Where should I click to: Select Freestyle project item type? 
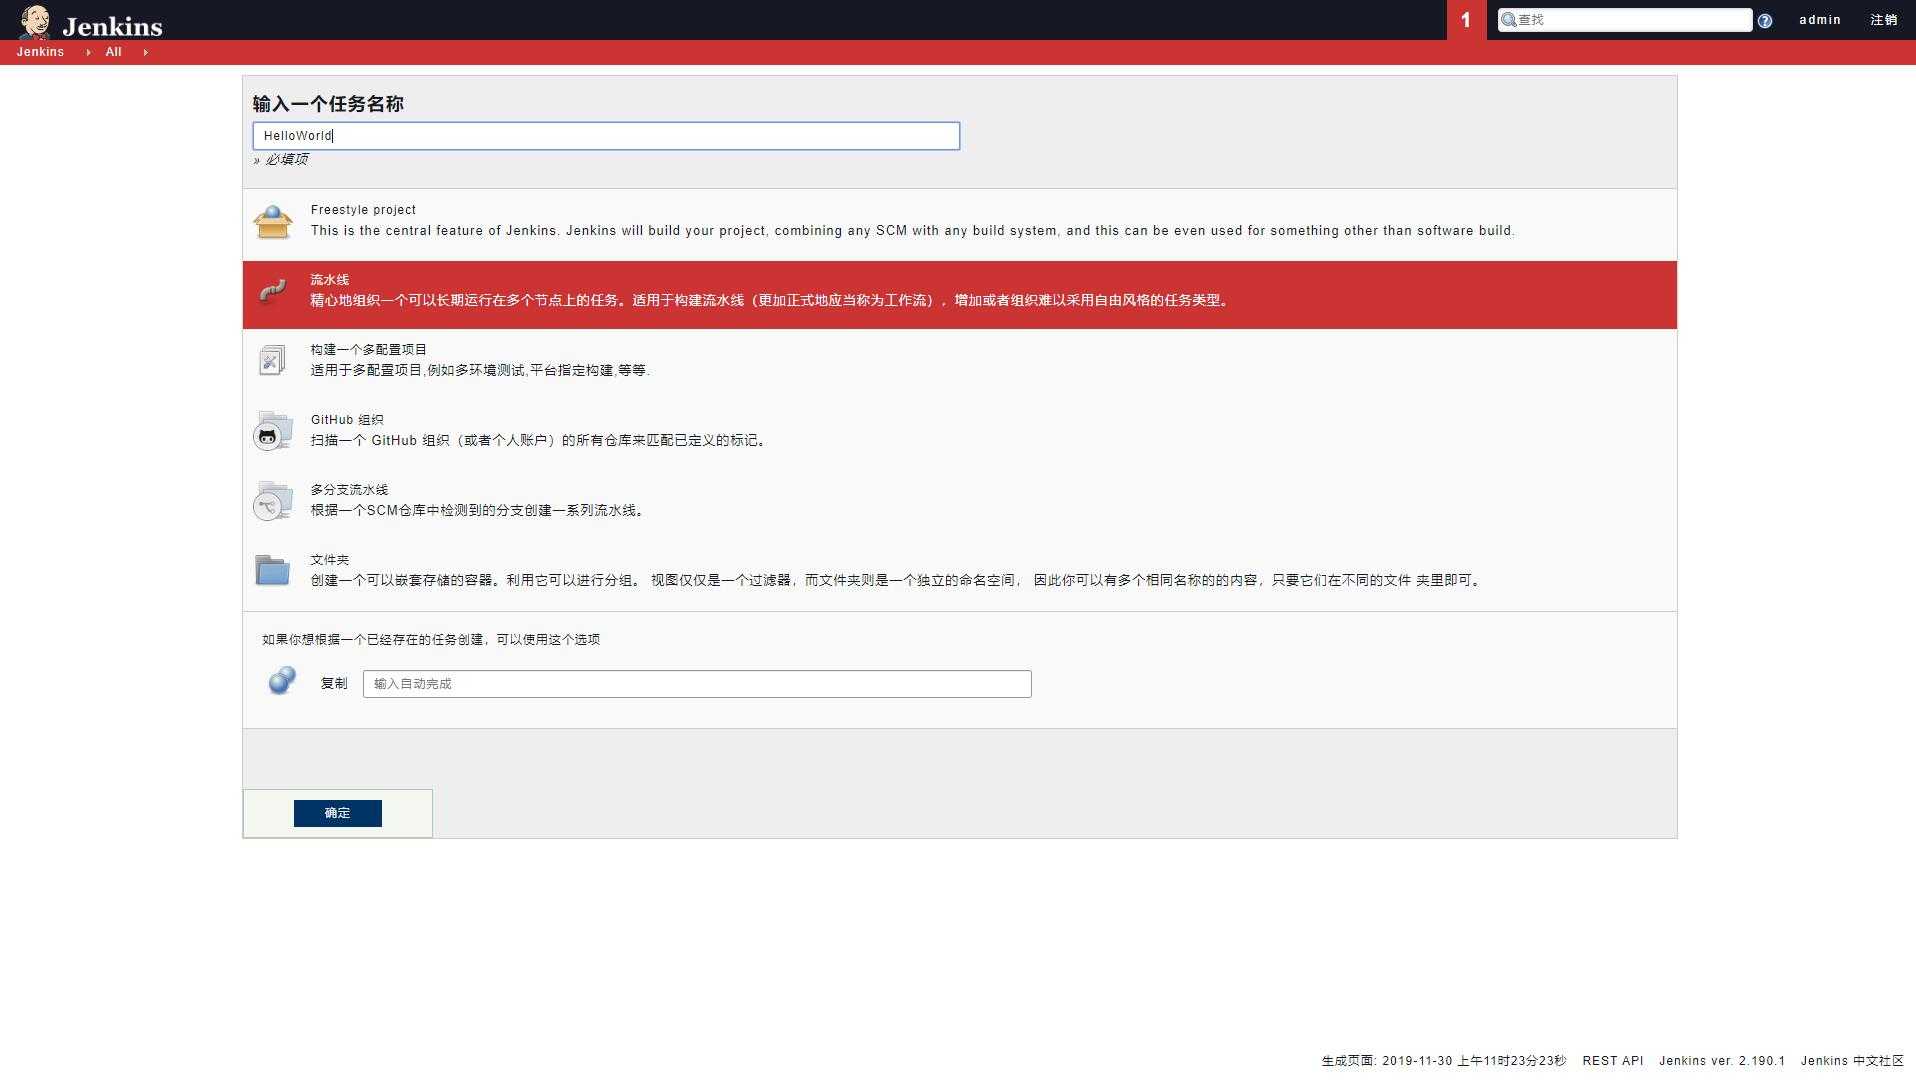[960, 225]
